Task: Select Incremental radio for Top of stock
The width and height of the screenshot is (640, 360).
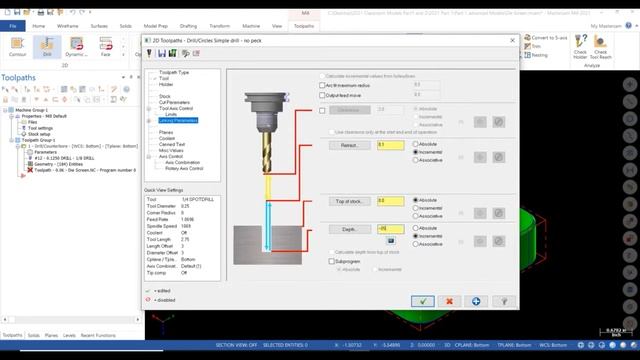Action: pyautogui.click(x=416, y=208)
